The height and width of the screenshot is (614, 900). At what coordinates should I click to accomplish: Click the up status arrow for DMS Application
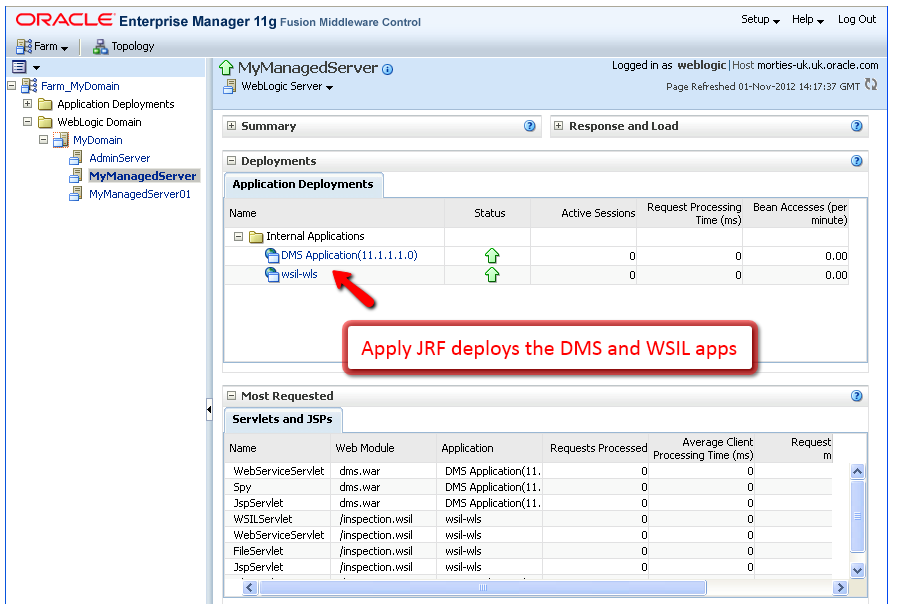492,256
